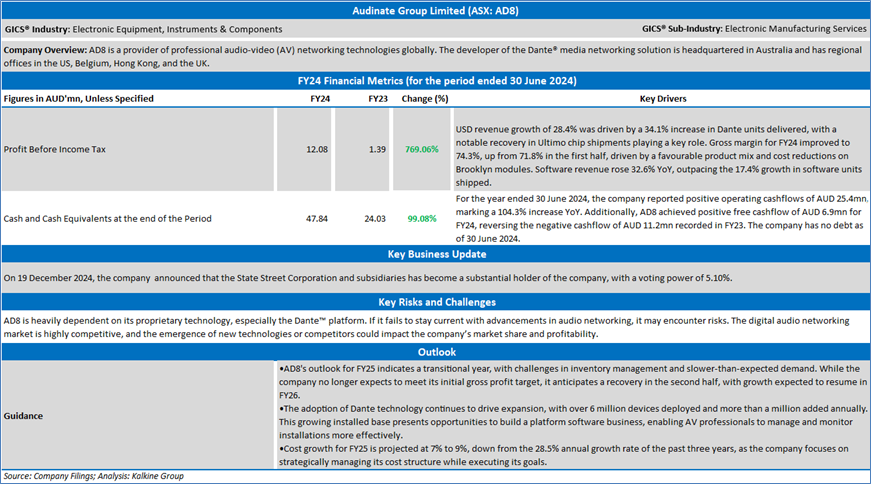Select the 'Profit Before Income Tax' row label
The height and width of the screenshot is (484, 871).
[x=54, y=149]
